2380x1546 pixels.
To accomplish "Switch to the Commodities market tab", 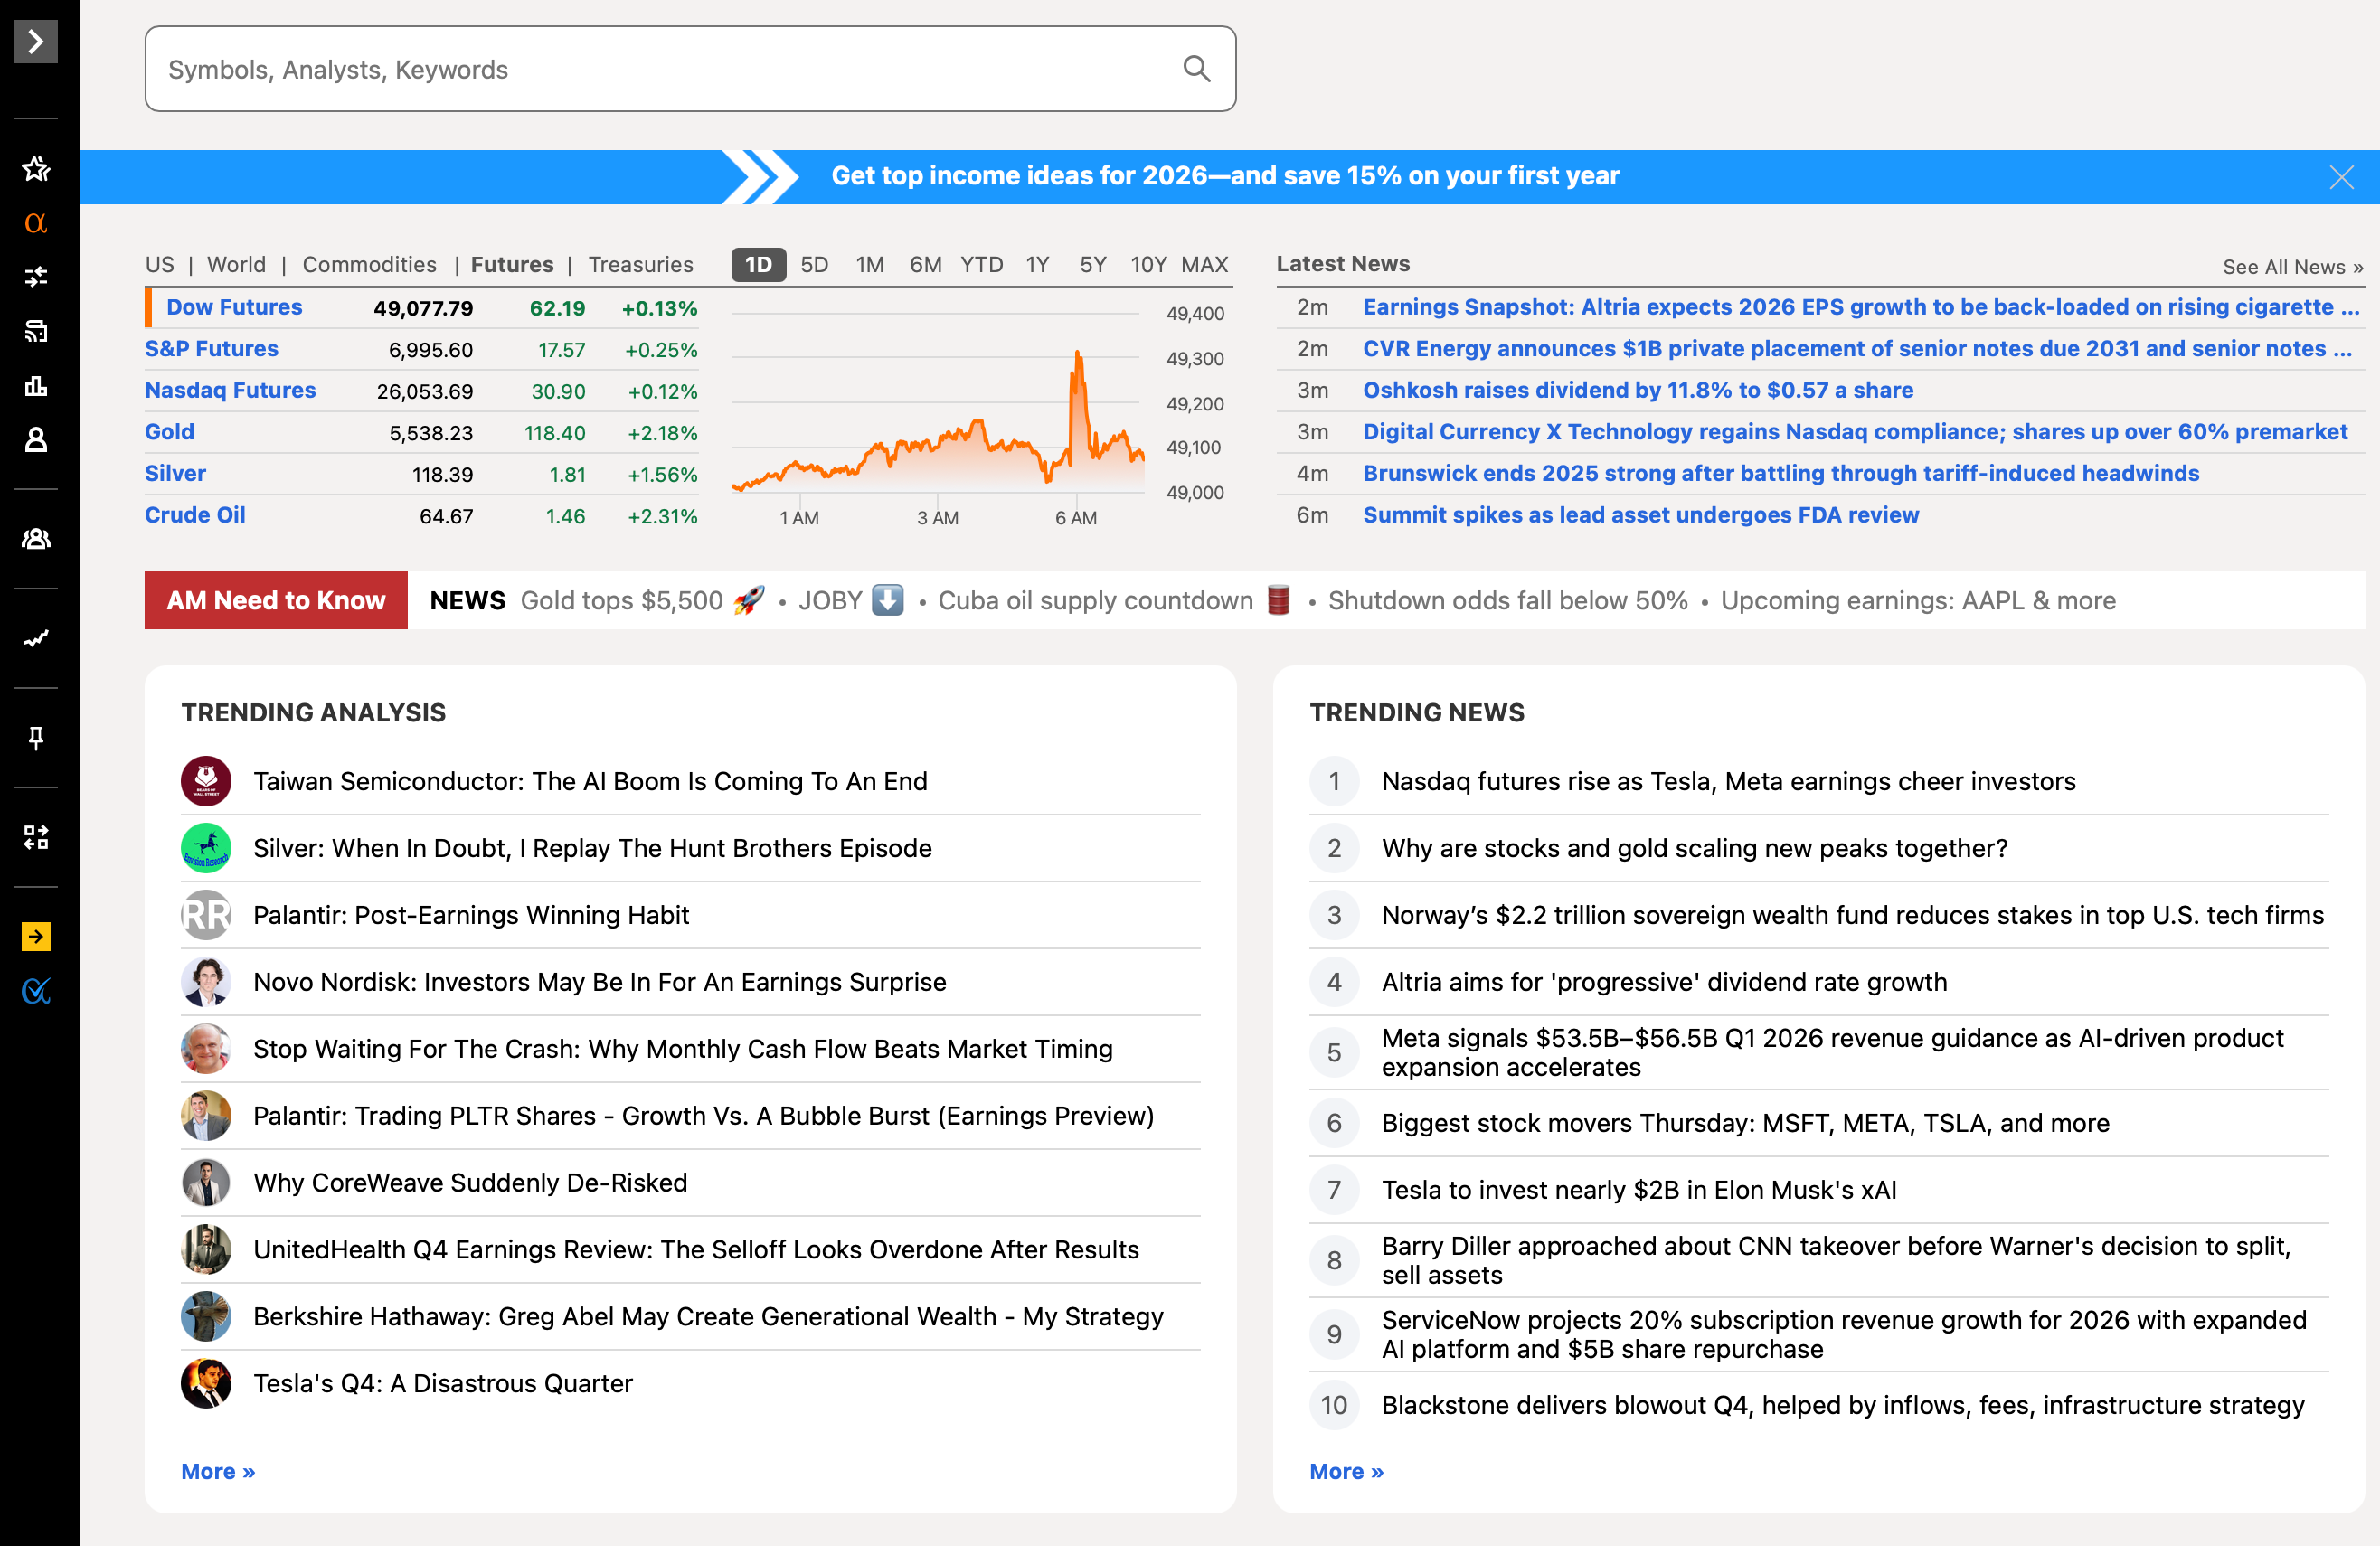I will (x=369, y=264).
